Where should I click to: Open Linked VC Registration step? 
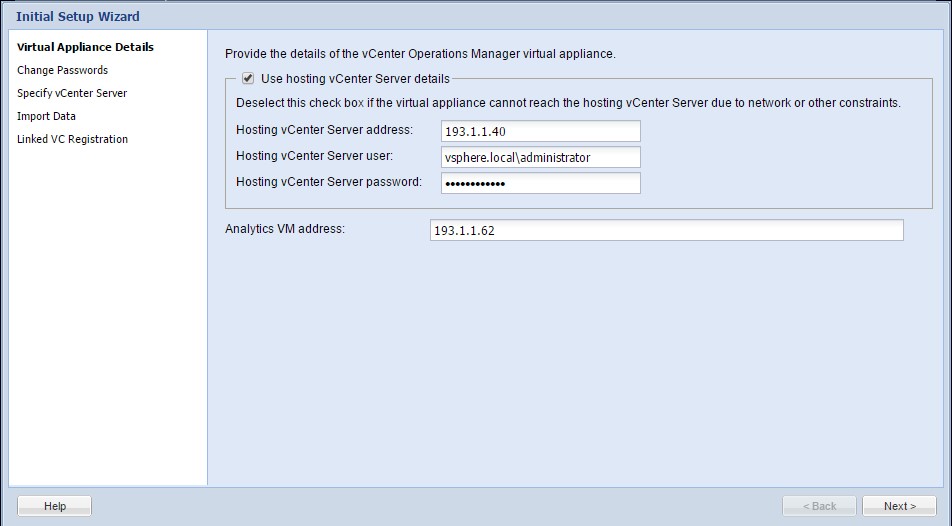coord(72,139)
